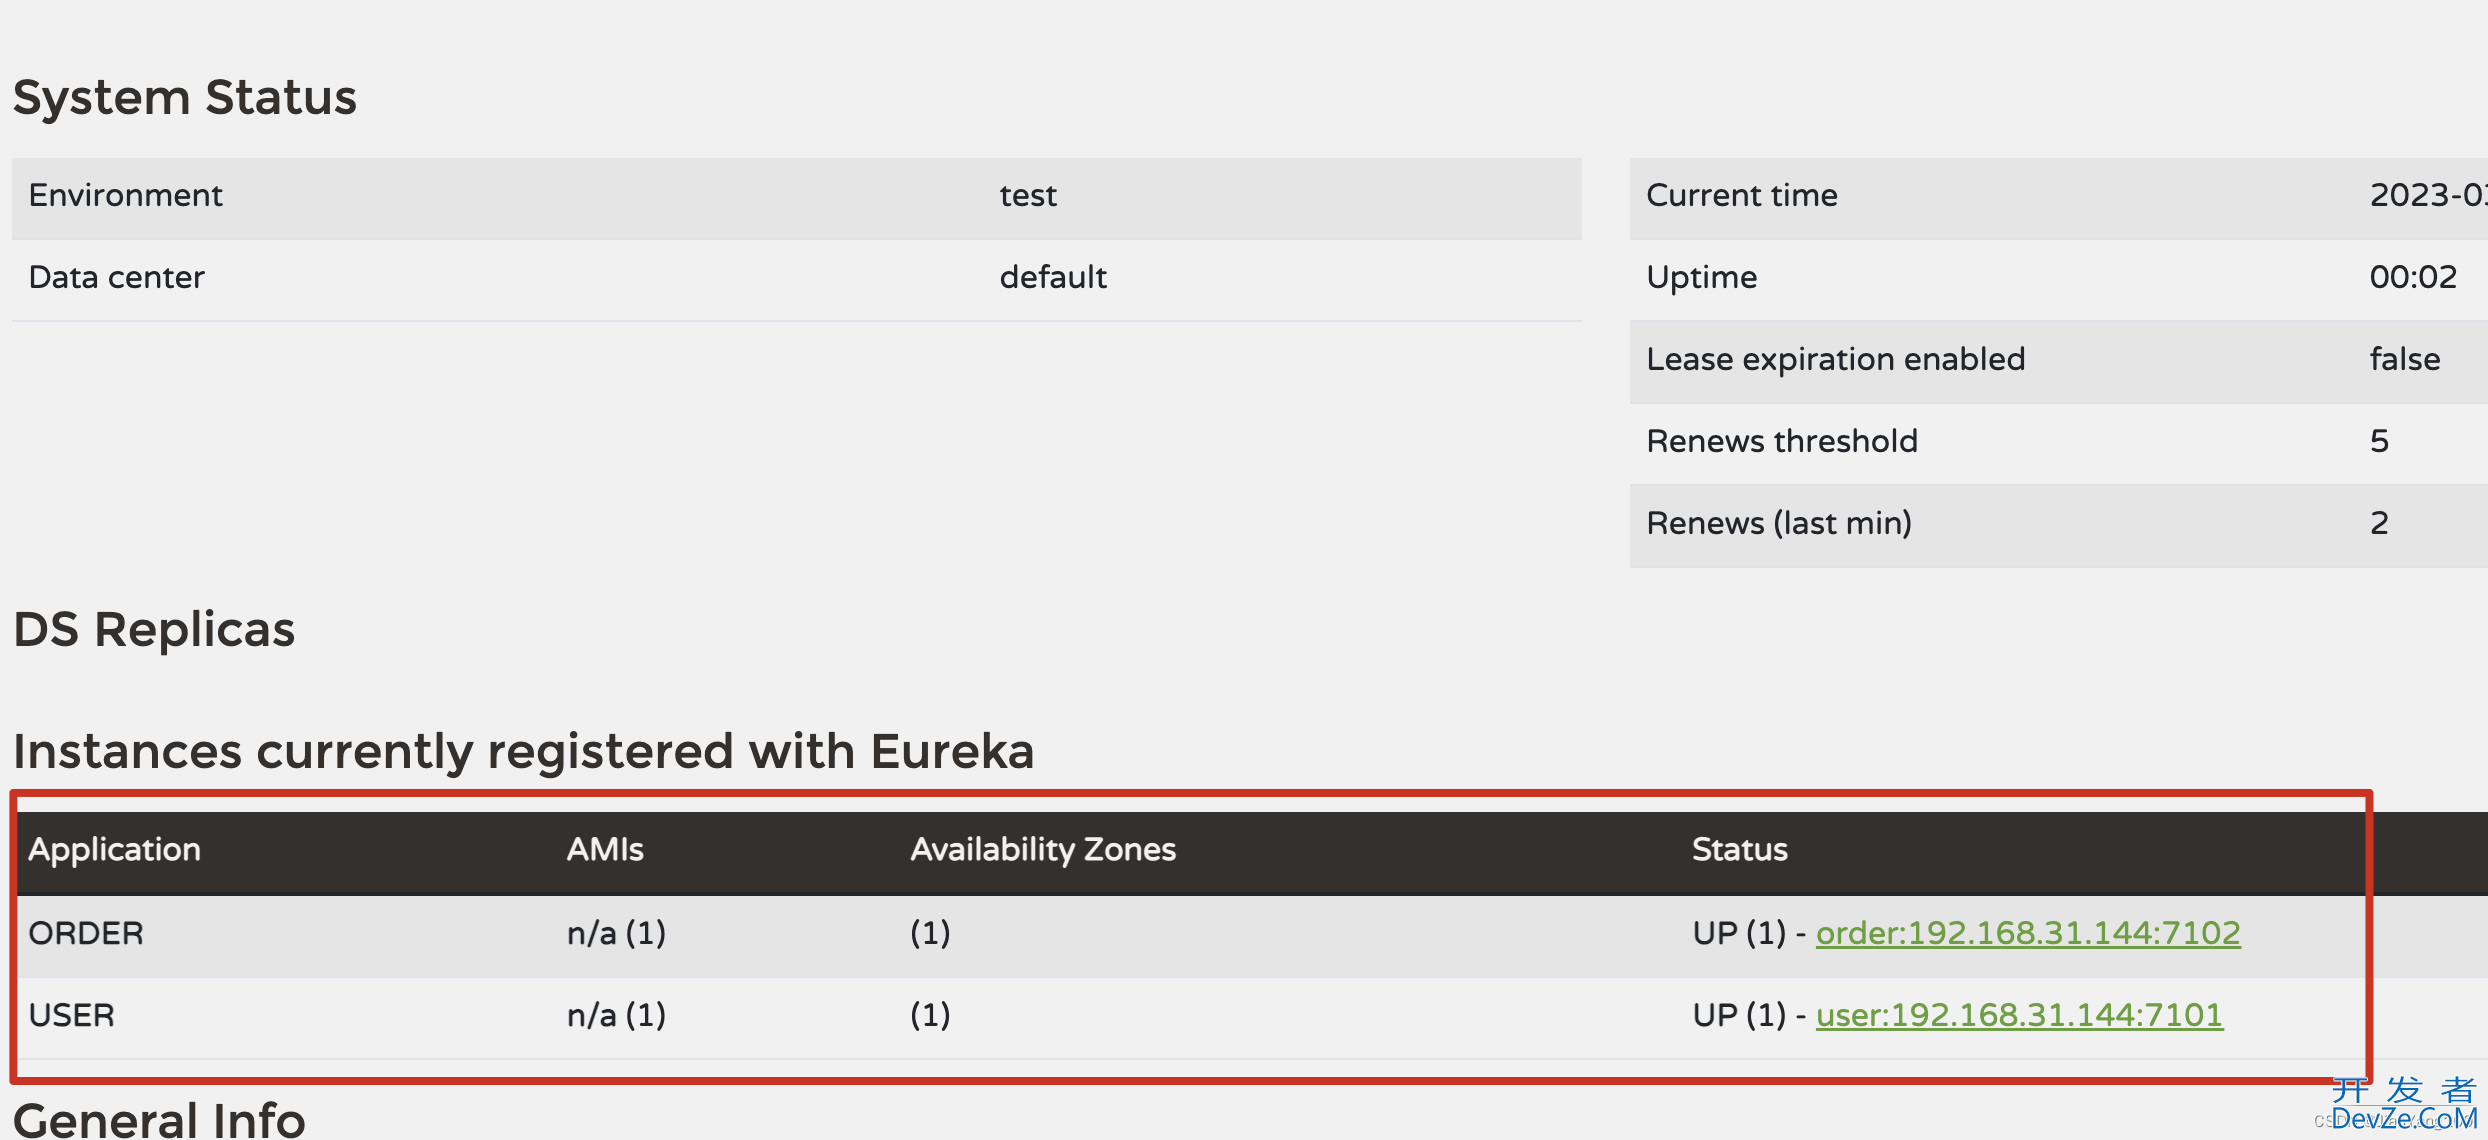The width and height of the screenshot is (2488, 1140).
Task: Click the Uptime row label
Action: click(1701, 277)
